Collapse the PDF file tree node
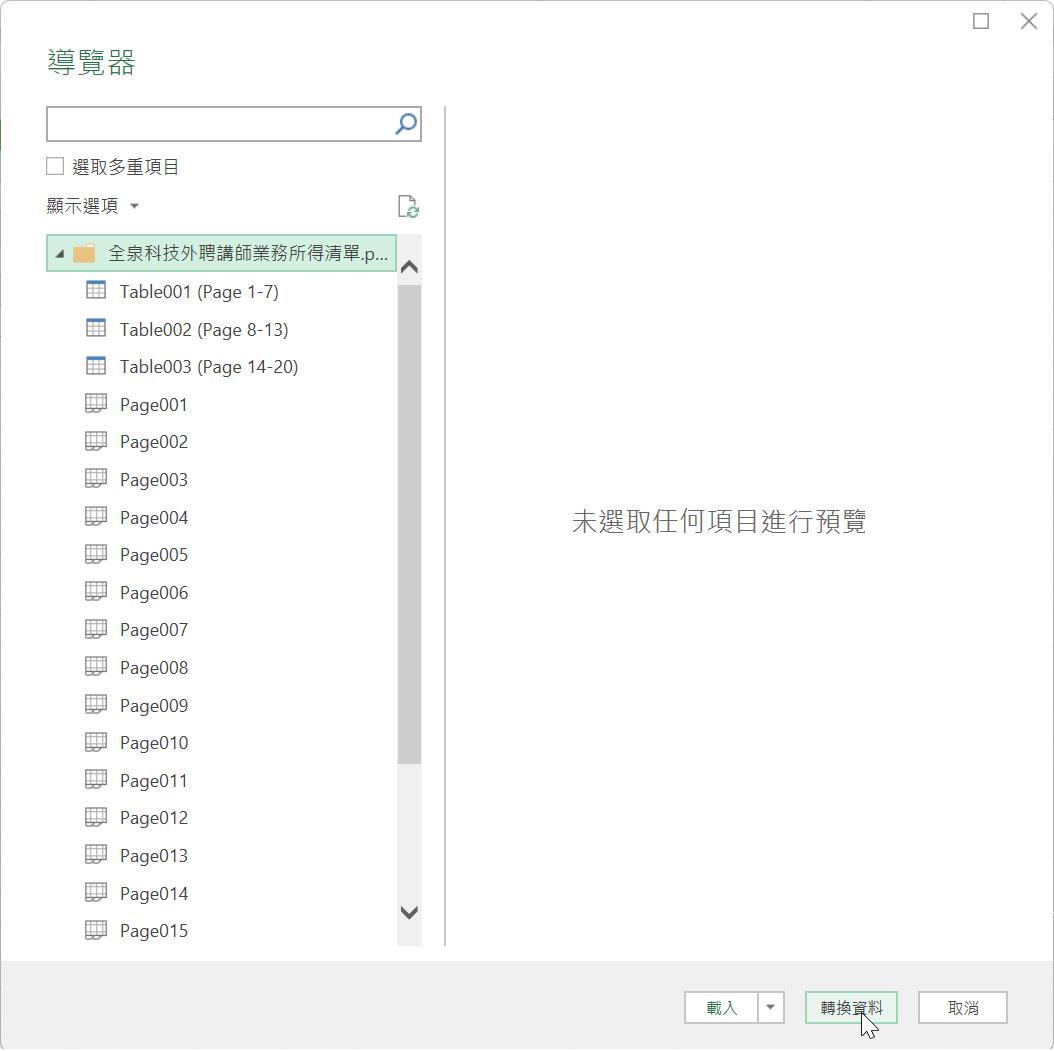 [x=60, y=254]
